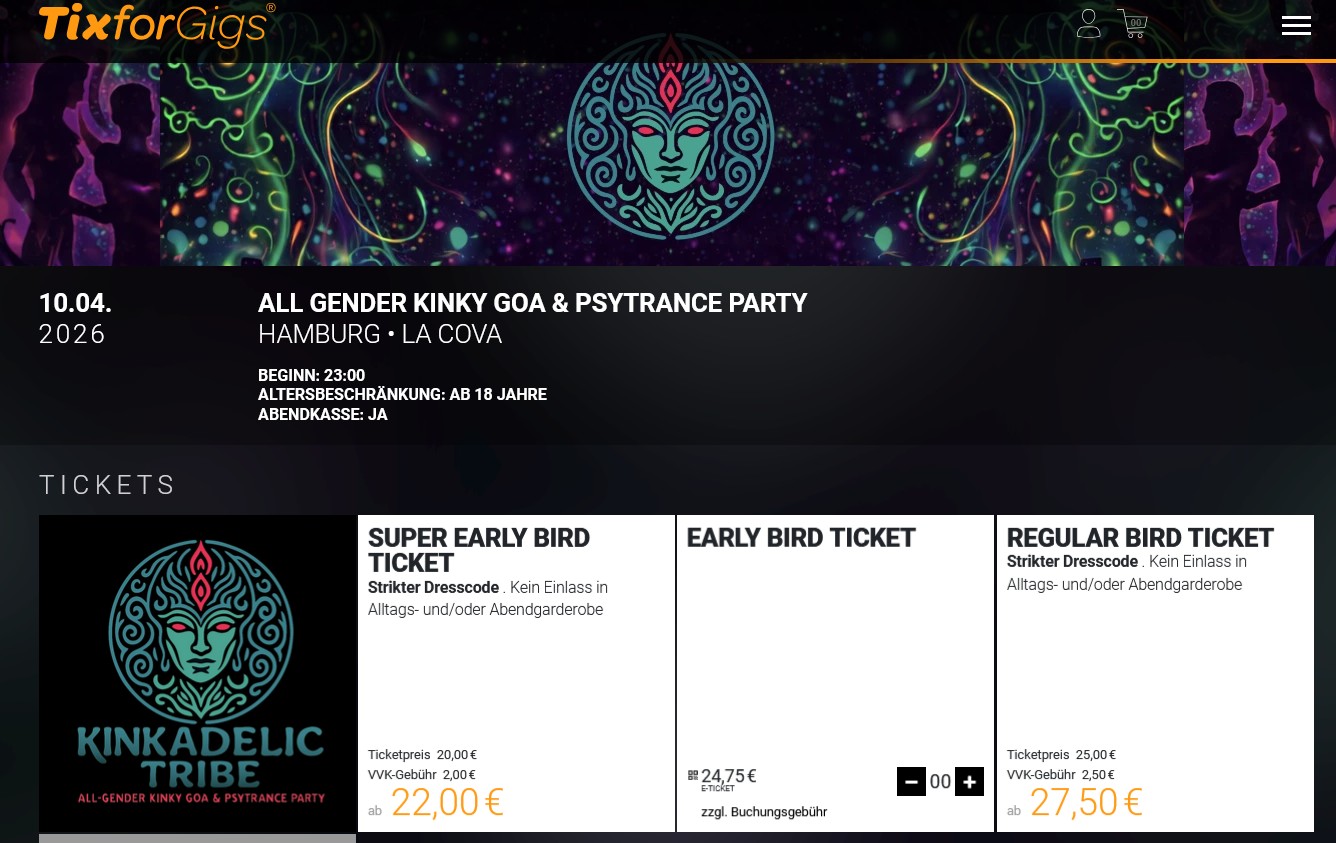Click the Kinkadelic Tribe event artwork
This screenshot has height=843, width=1336.
[197, 673]
